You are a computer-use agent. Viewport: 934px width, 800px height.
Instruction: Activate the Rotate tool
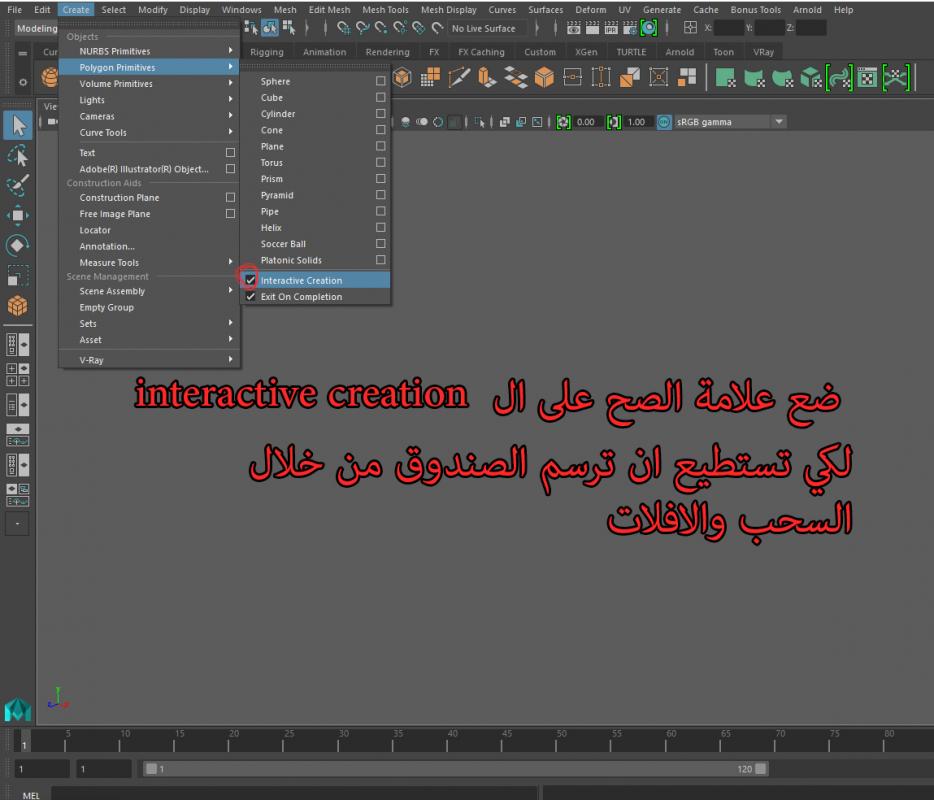pos(18,245)
